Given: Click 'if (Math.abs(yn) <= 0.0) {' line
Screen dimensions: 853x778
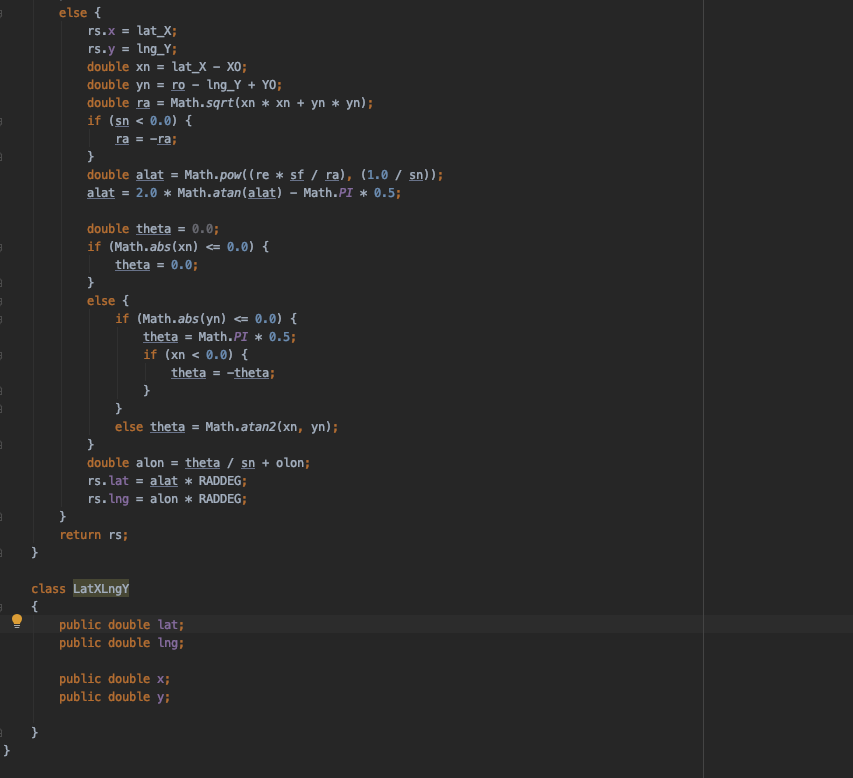Looking at the screenshot, I should pyautogui.click(x=206, y=318).
